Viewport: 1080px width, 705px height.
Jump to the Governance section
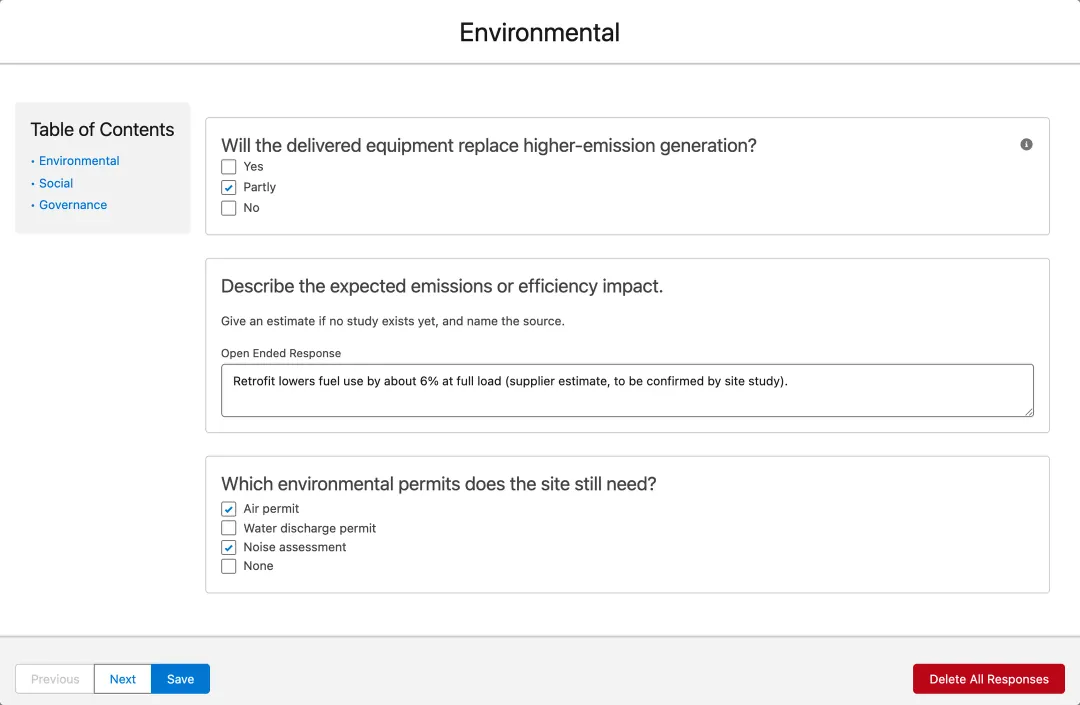[73, 204]
